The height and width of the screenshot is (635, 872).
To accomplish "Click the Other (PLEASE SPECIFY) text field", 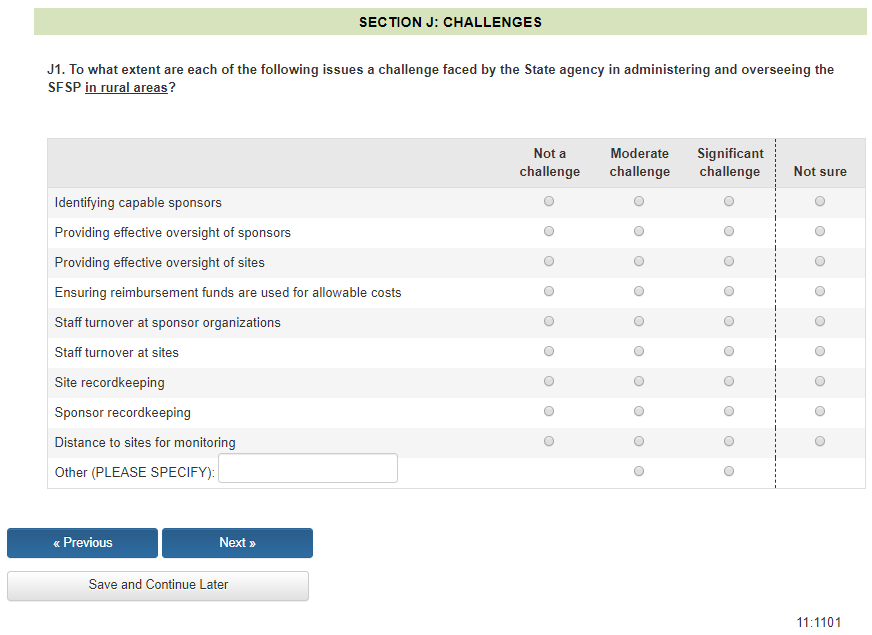I will (307, 469).
